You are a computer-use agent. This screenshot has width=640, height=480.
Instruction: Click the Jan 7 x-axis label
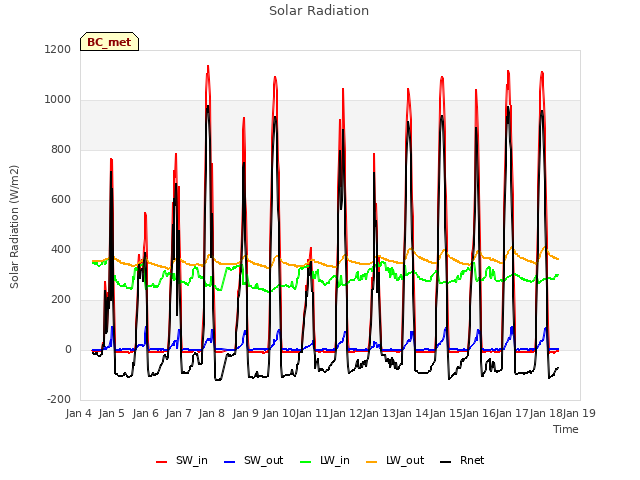pos(179,413)
